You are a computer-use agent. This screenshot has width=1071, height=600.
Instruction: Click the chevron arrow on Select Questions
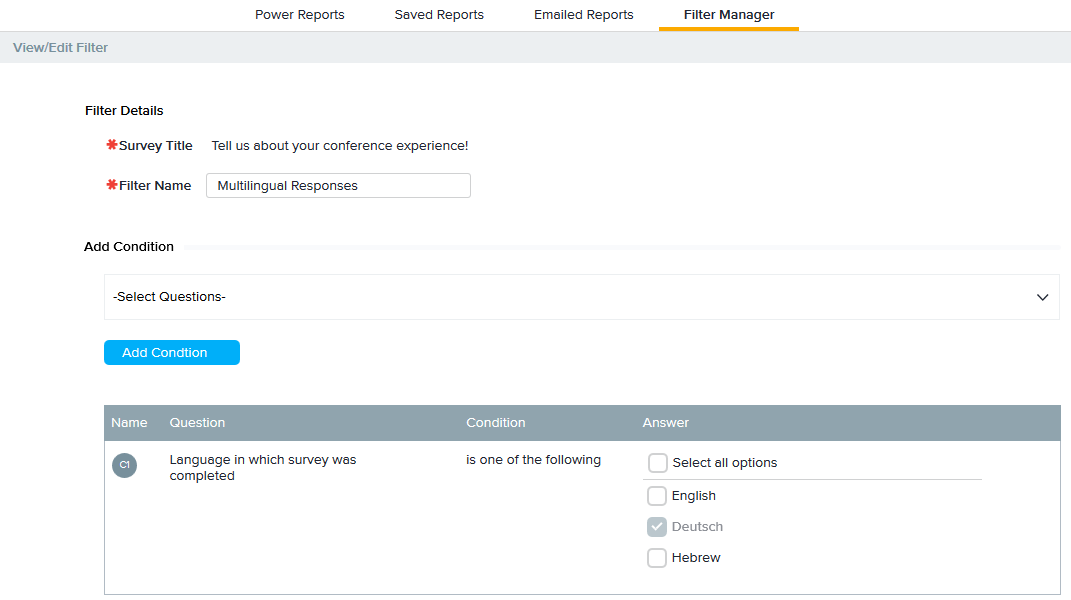click(1042, 298)
